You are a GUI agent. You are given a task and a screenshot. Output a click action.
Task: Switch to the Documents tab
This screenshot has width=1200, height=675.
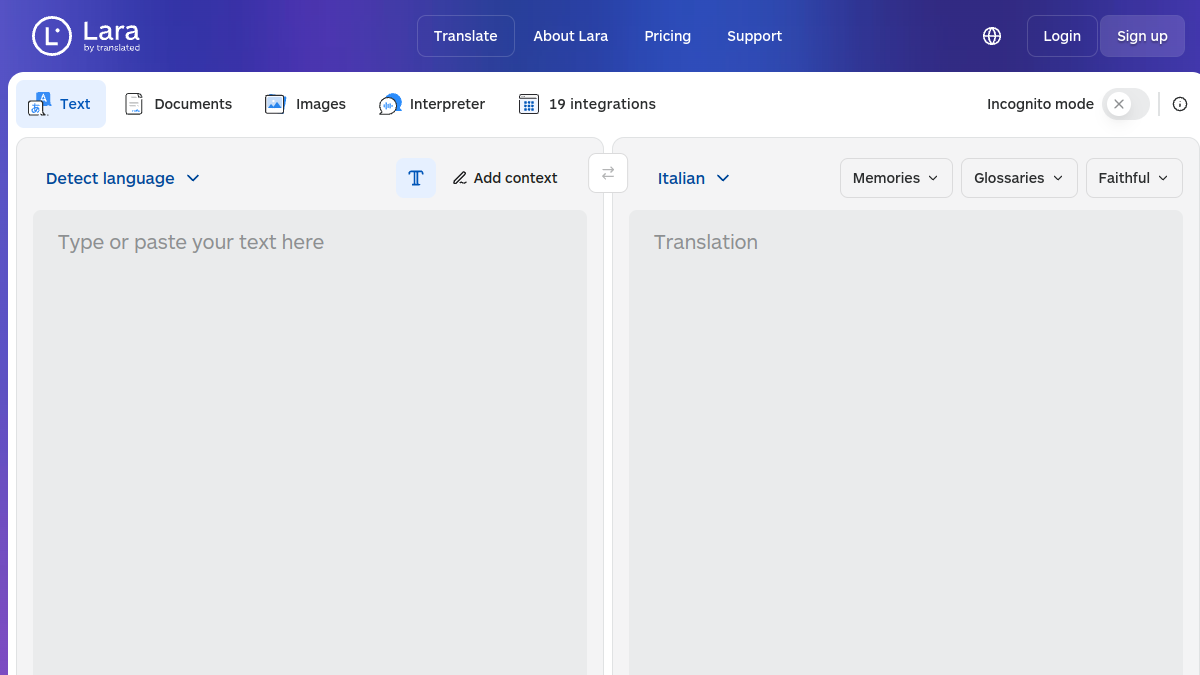click(x=179, y=104)
